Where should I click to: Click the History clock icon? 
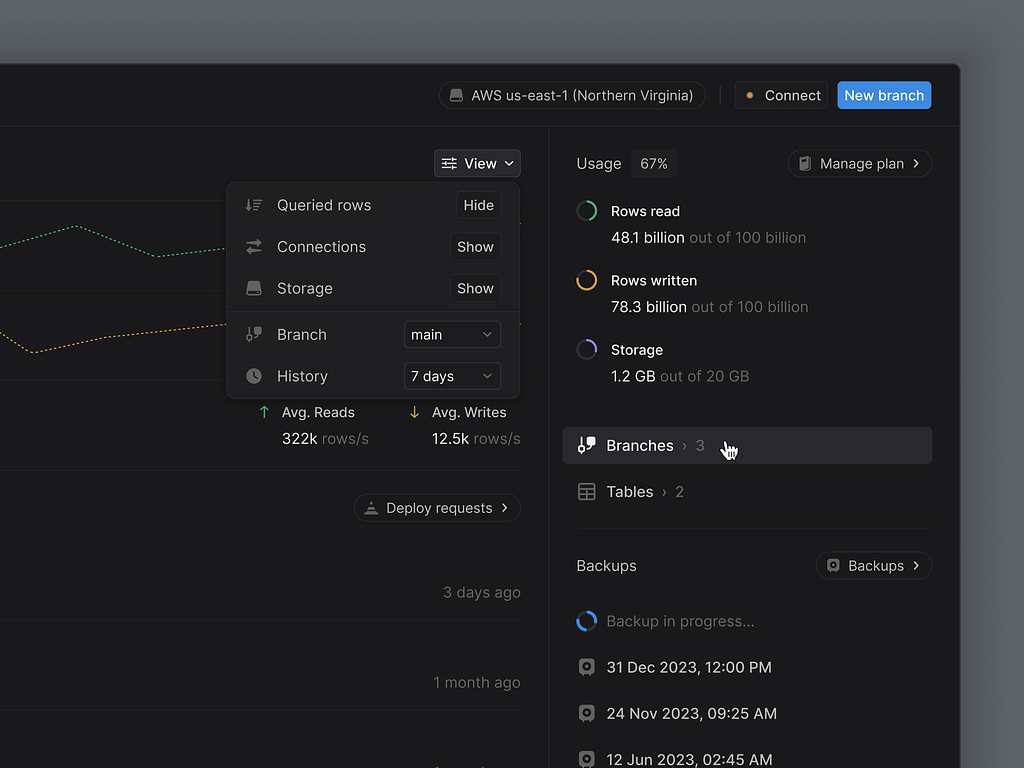tap(254, 376)
